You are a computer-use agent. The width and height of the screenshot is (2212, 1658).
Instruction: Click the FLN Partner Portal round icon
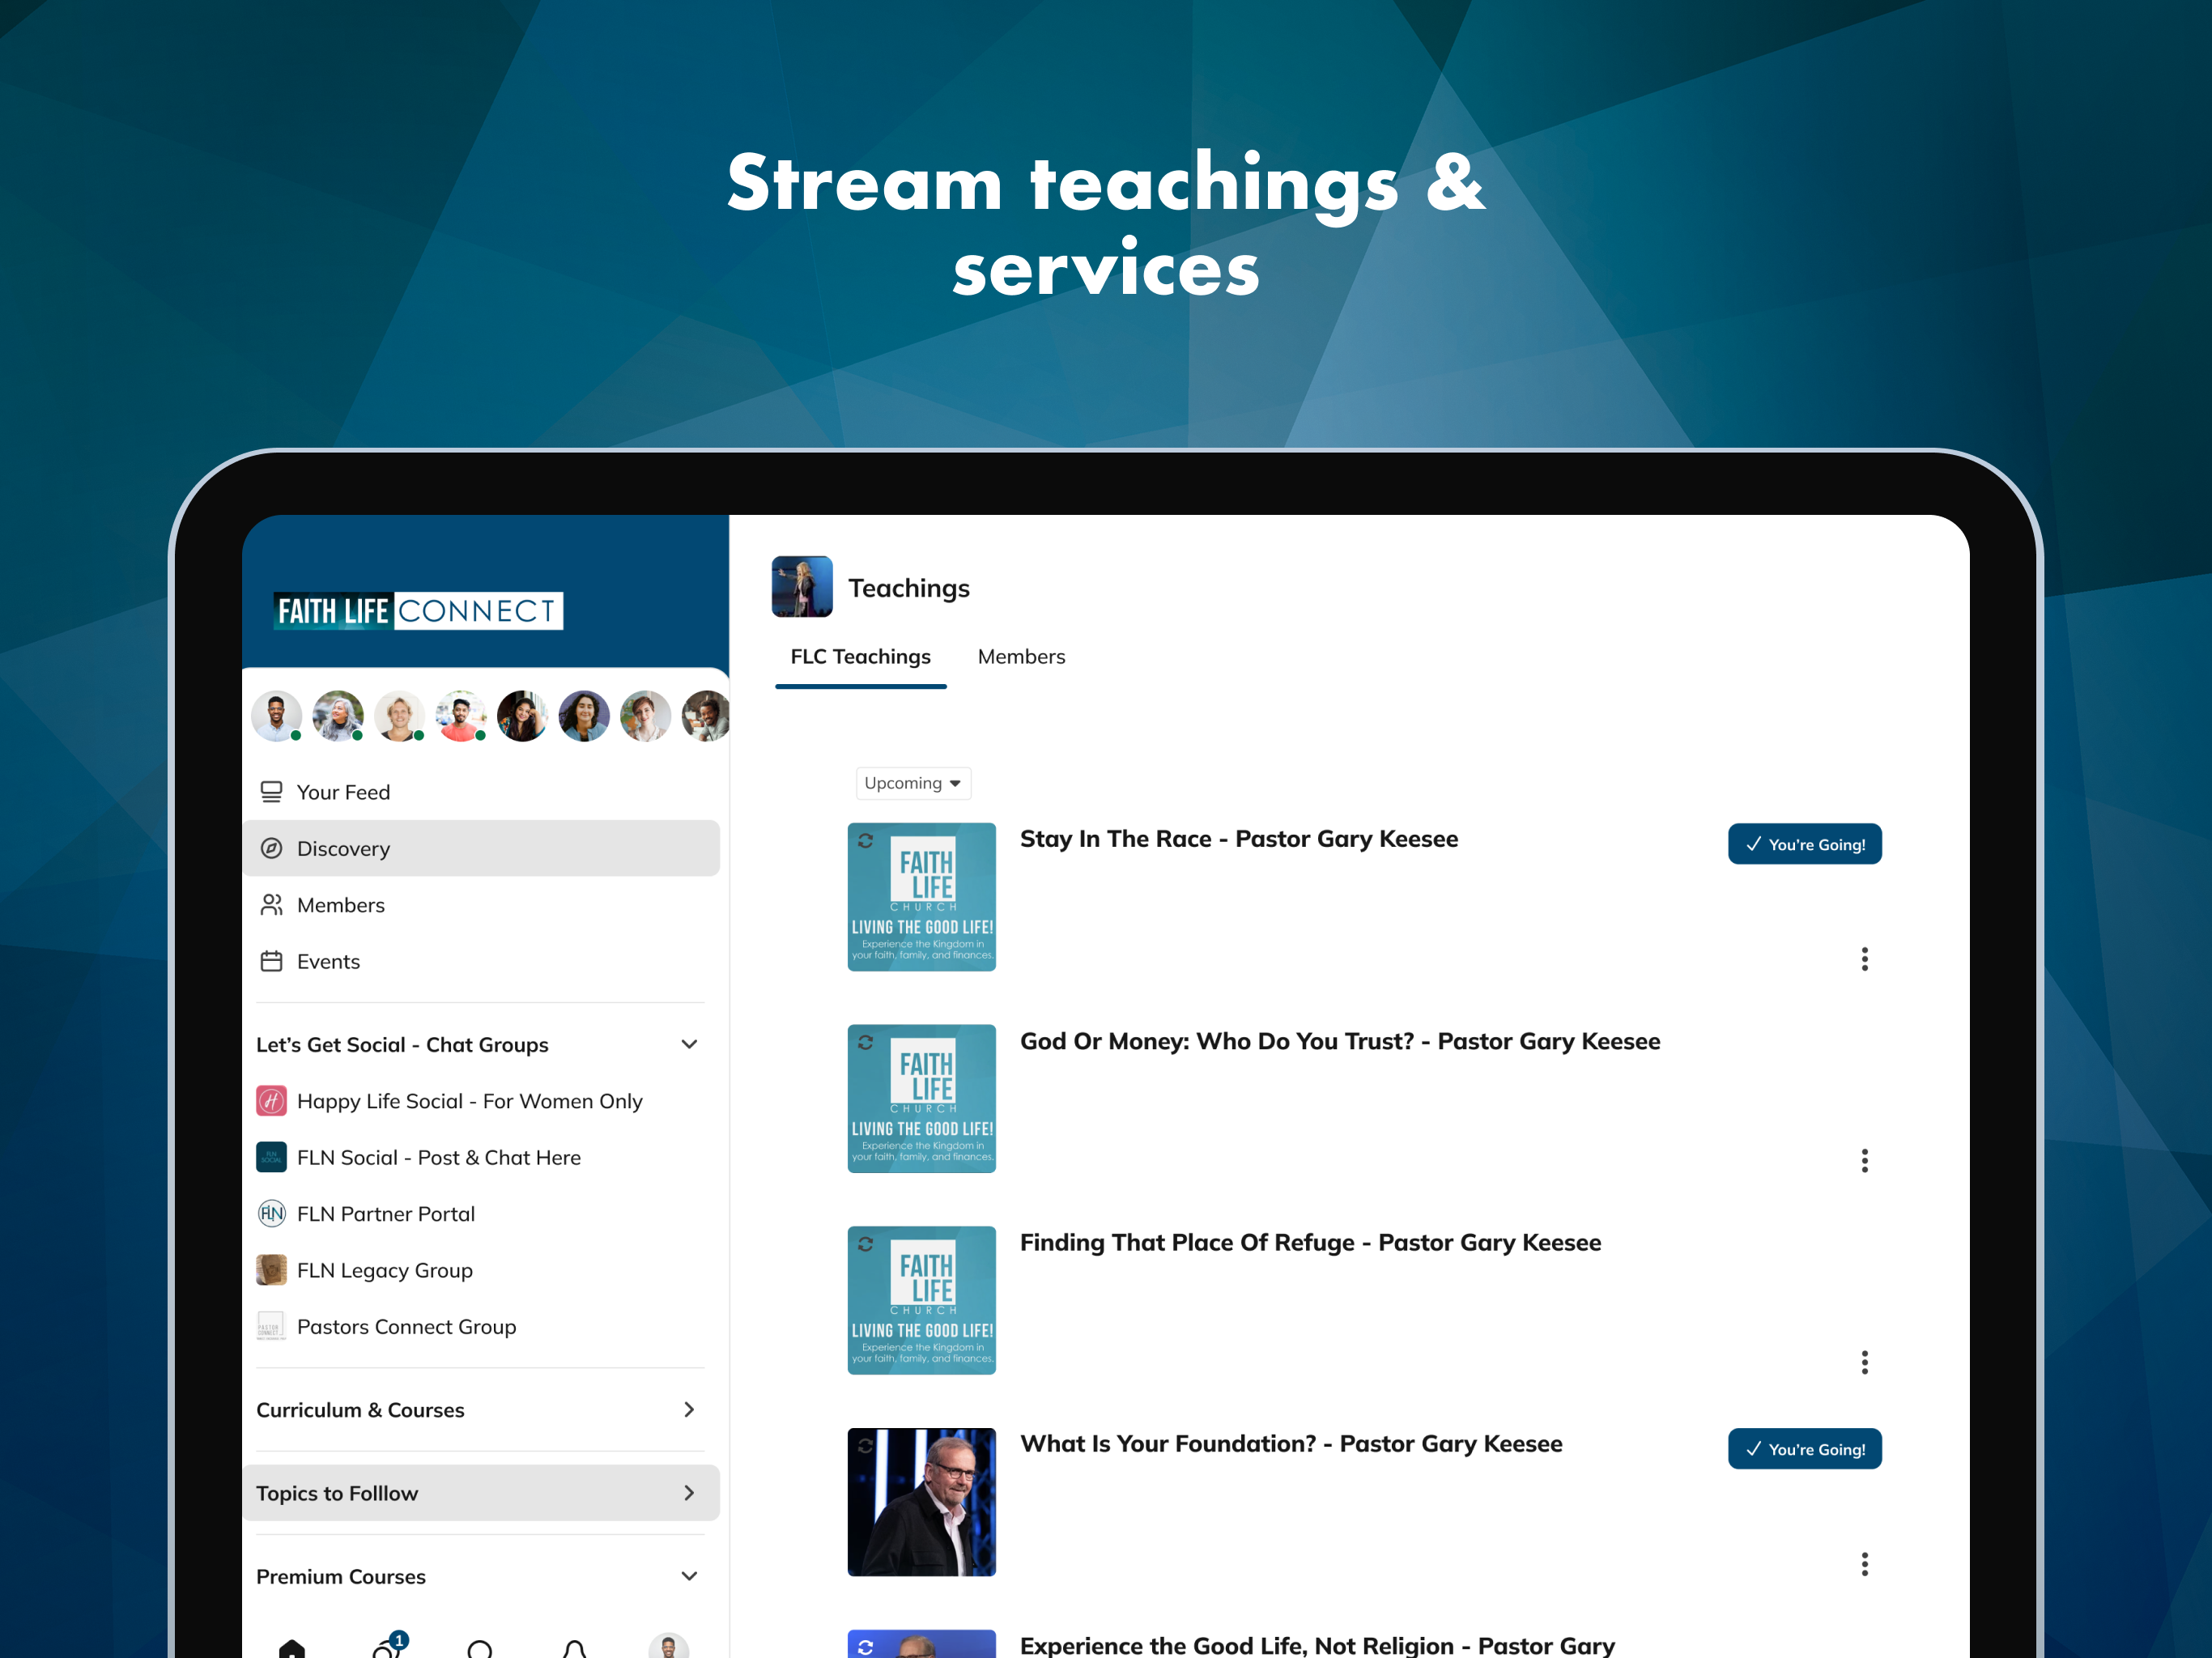tap(271, 1214)
